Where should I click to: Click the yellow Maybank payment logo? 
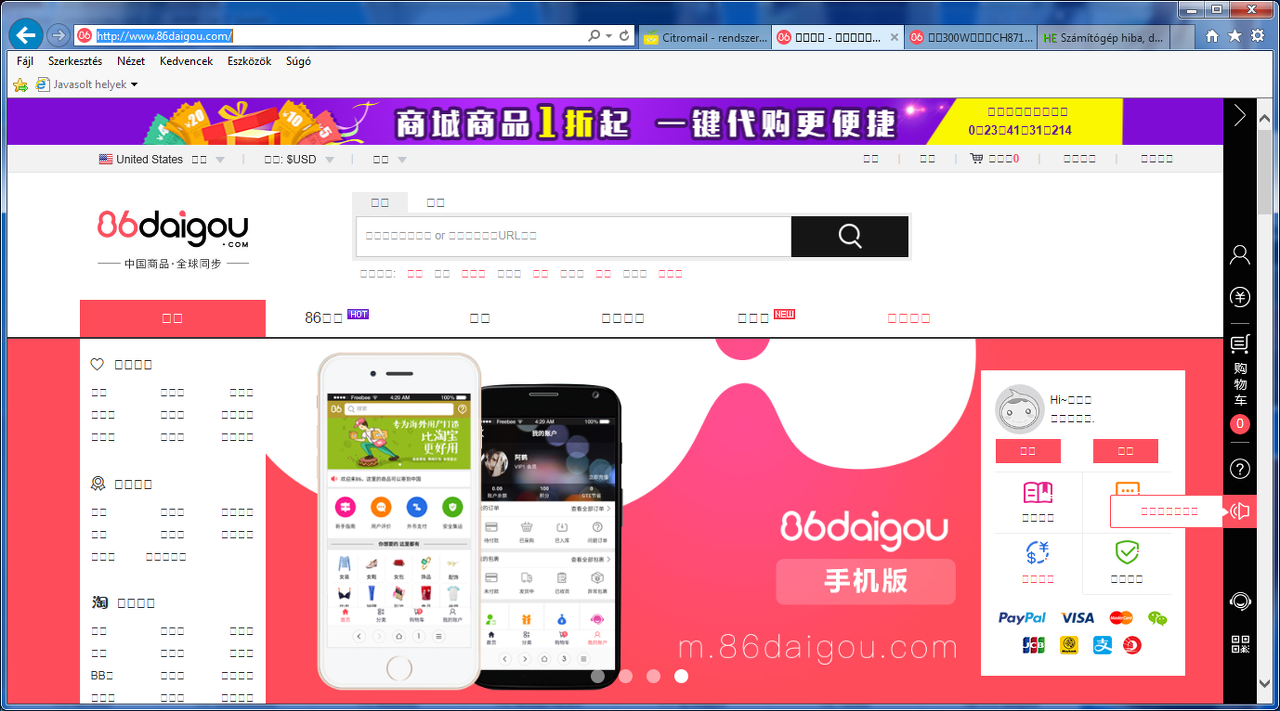pyautogui.click(x=1068, y=646)
